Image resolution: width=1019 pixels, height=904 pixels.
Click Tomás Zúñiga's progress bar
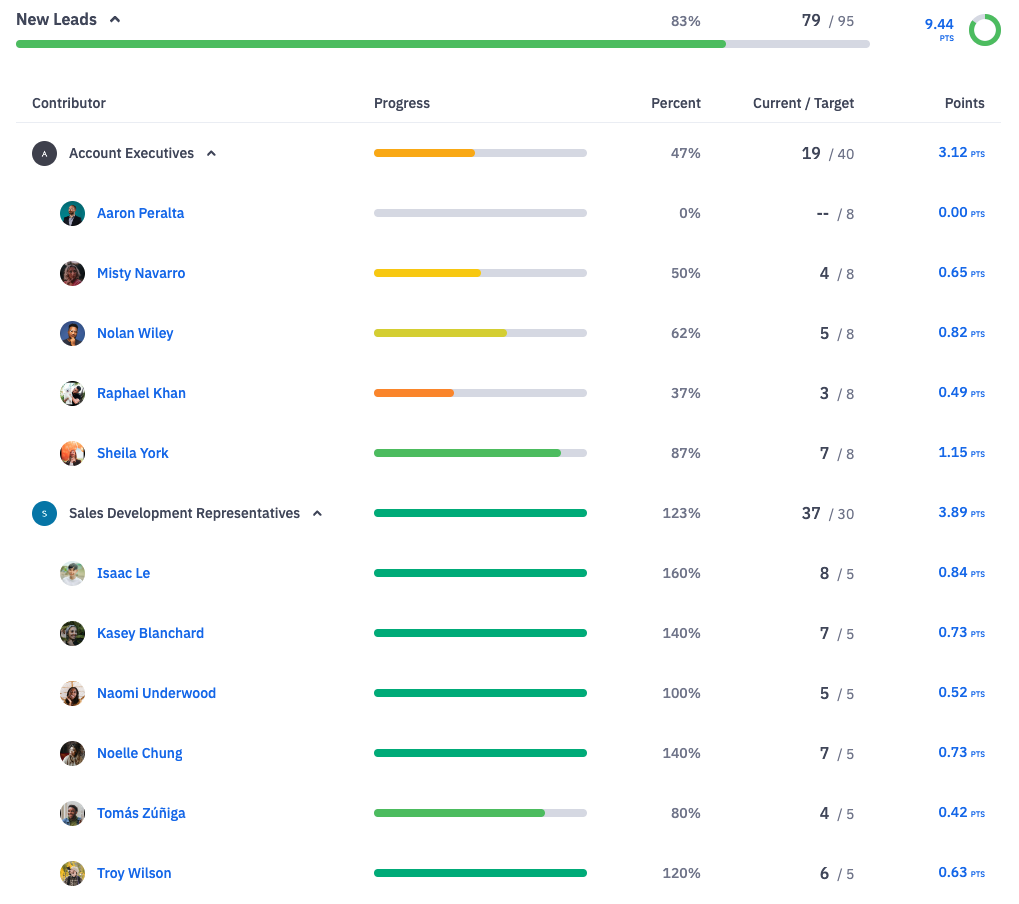(x=480, y=813)
